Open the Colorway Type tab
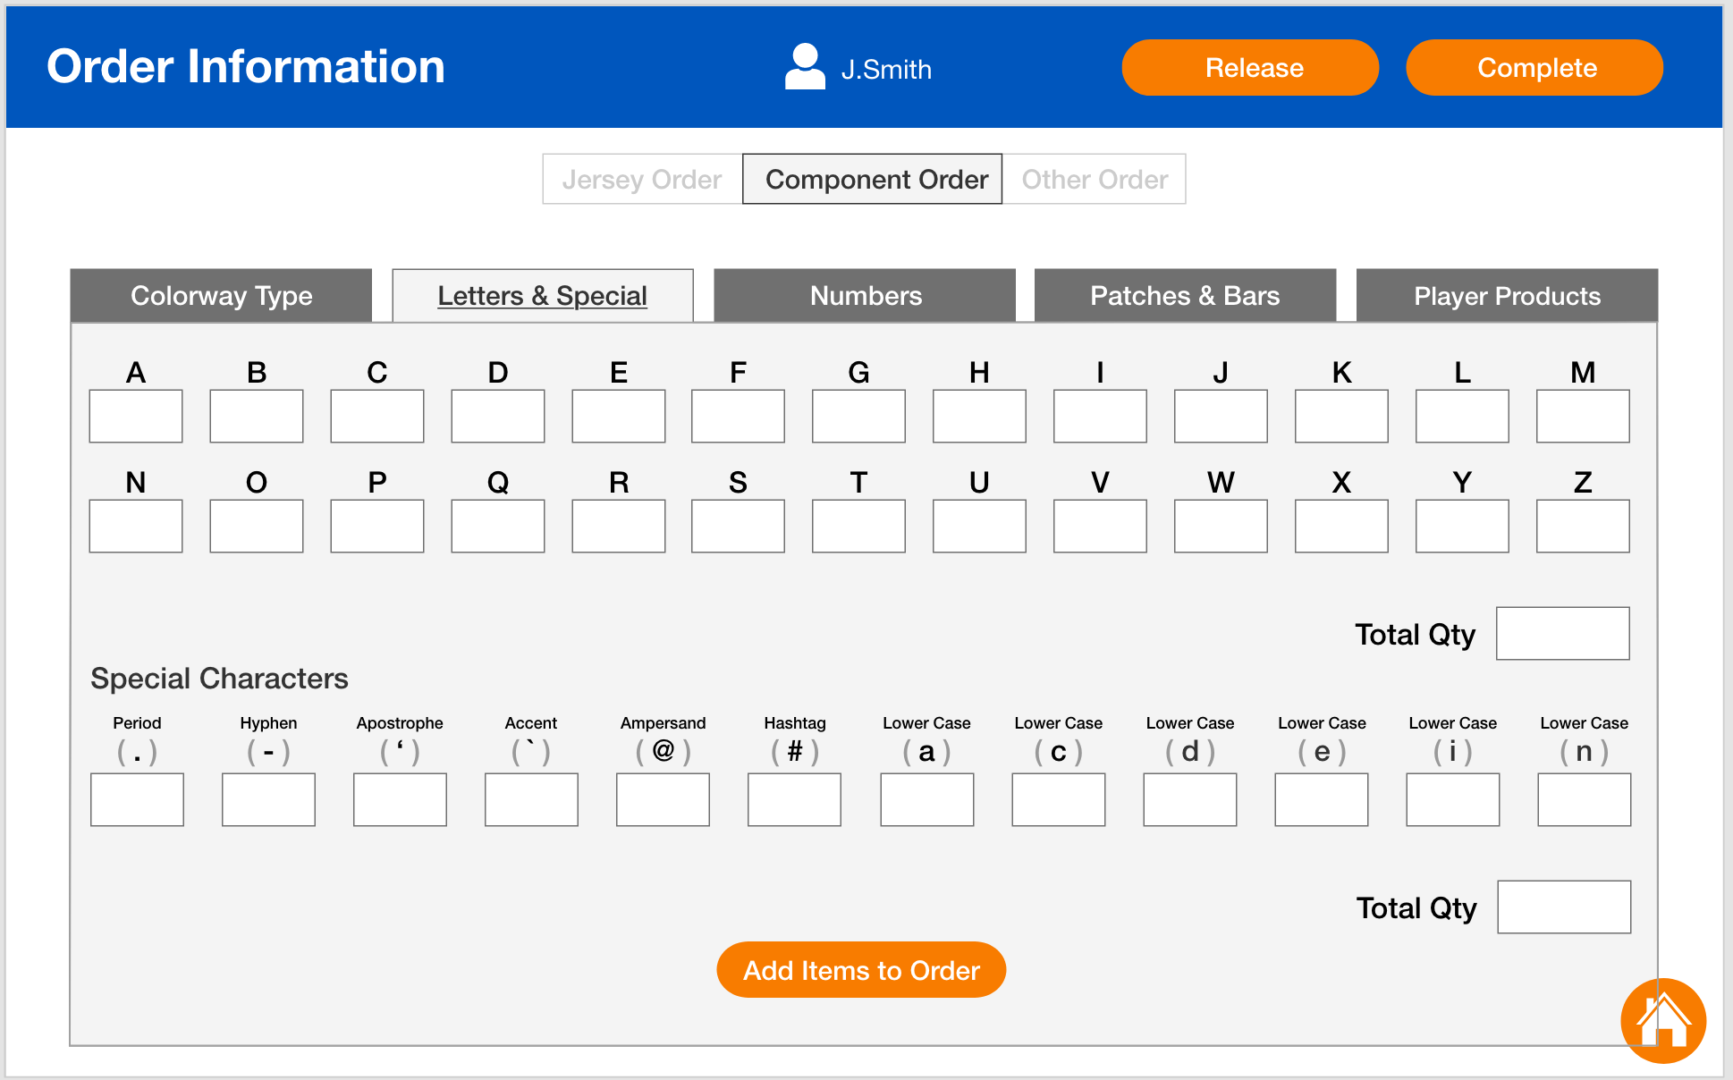1733x1080 pixels. [221, 296]
